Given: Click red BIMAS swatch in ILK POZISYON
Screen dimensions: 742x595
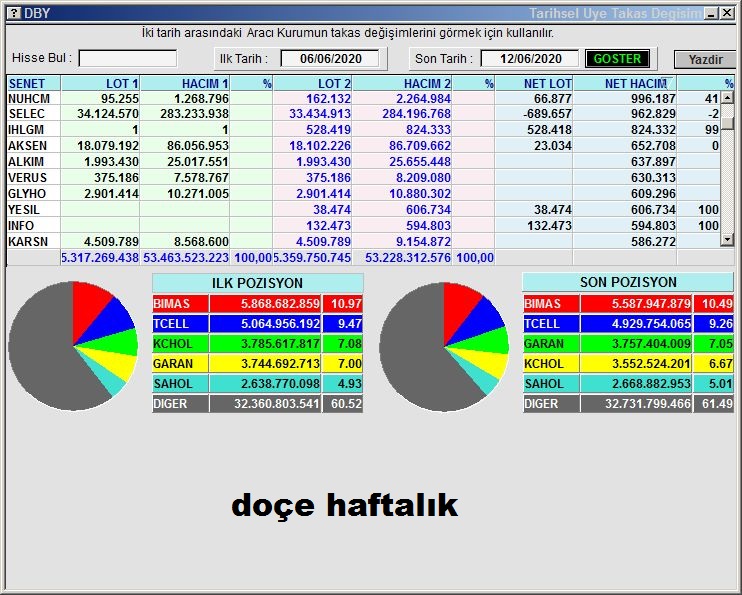Looking at the screenshot, I should click(x=180, y=303).
